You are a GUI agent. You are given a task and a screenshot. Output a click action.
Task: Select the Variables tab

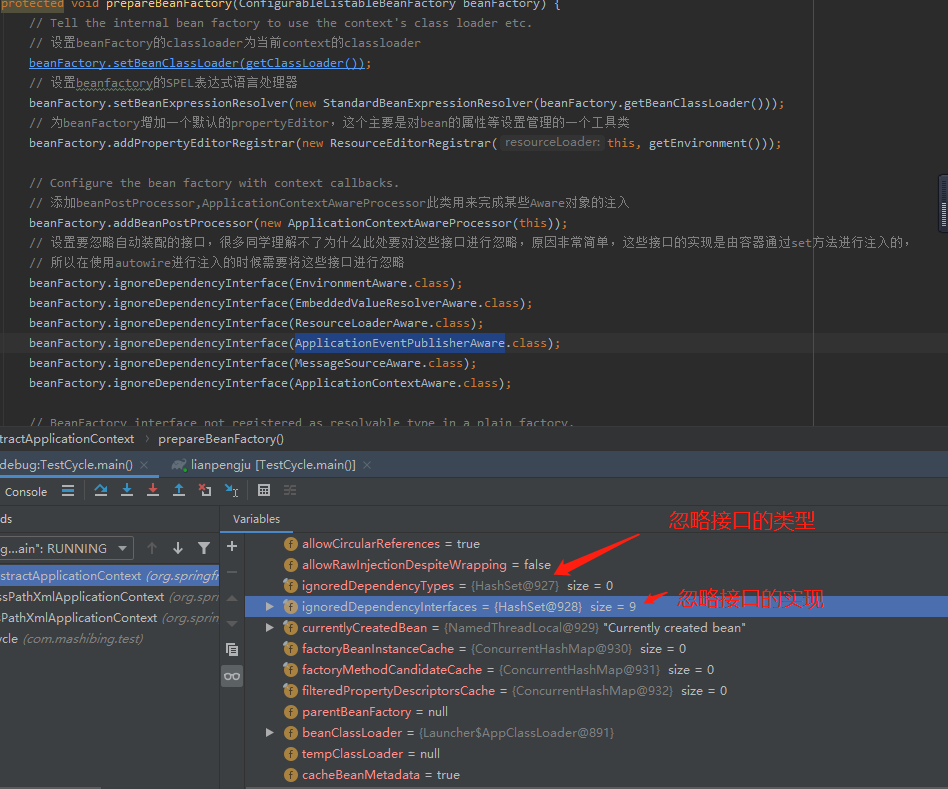coord(256,519)
